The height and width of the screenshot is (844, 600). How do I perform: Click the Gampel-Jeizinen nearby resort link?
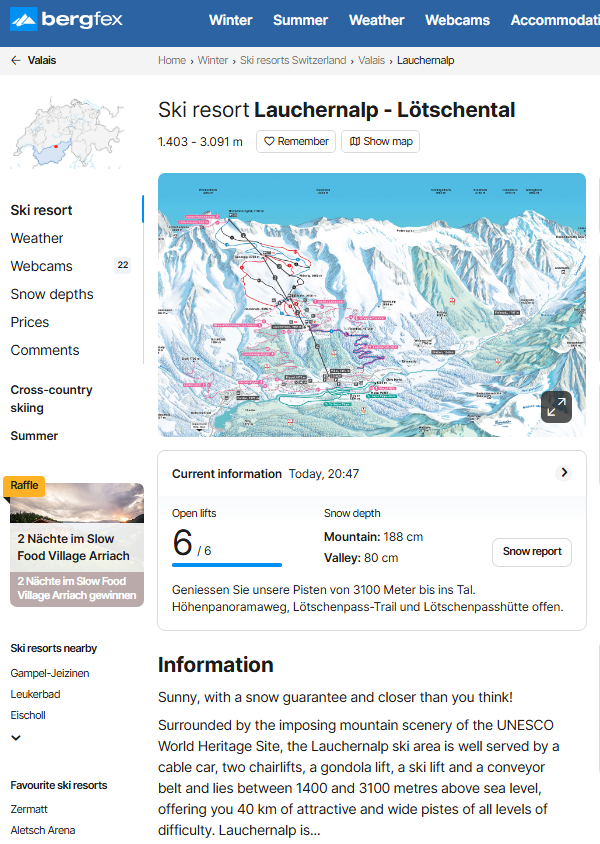(50, 673)
